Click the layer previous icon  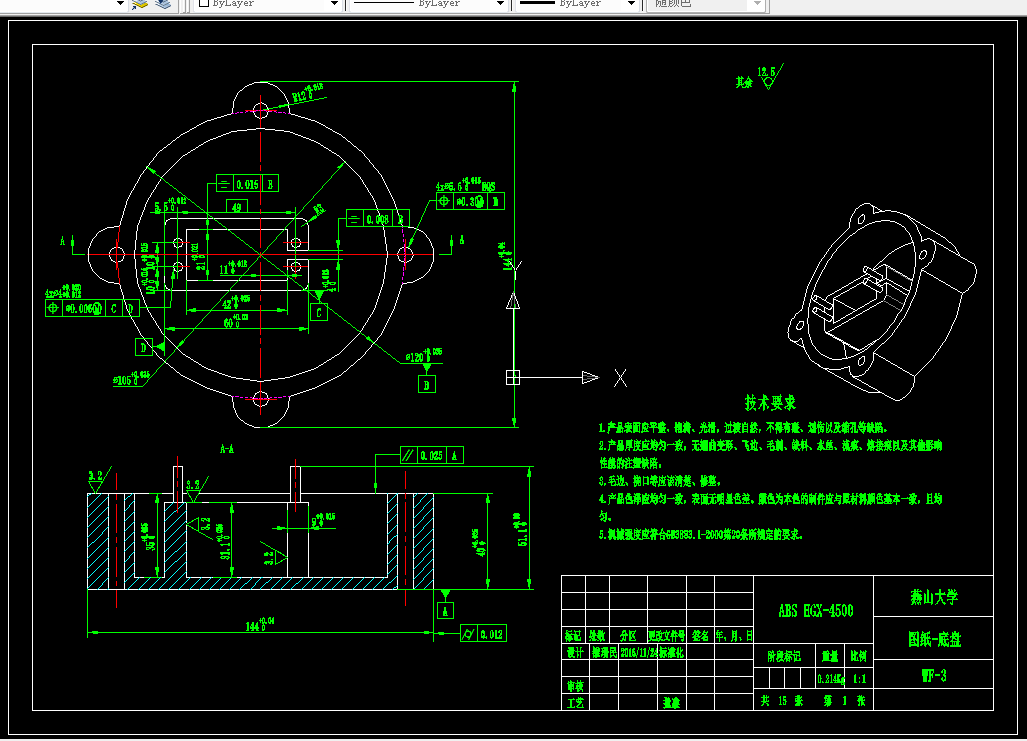[x=162, y=4]
